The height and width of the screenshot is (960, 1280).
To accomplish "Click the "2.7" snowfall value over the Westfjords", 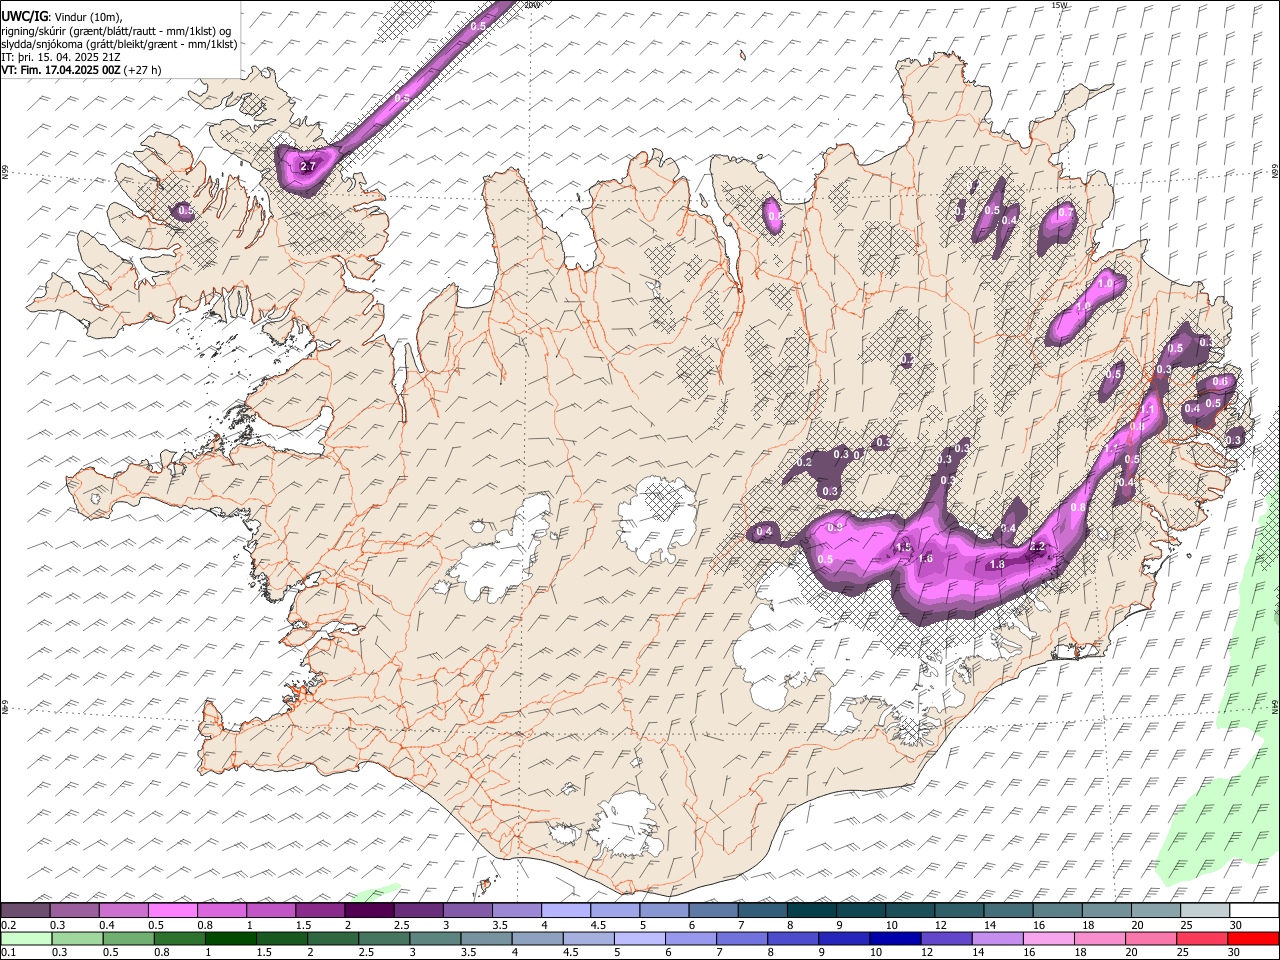I will 307,167.
